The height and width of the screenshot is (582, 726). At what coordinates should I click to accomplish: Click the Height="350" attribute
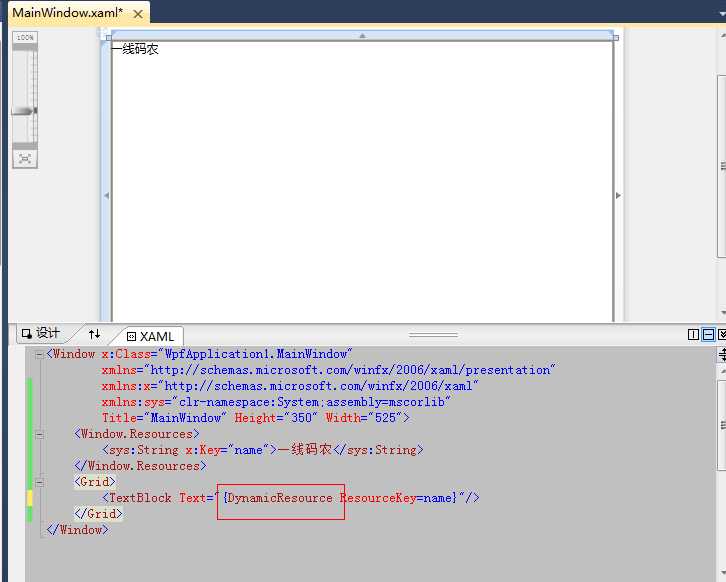tap(276, 418)
